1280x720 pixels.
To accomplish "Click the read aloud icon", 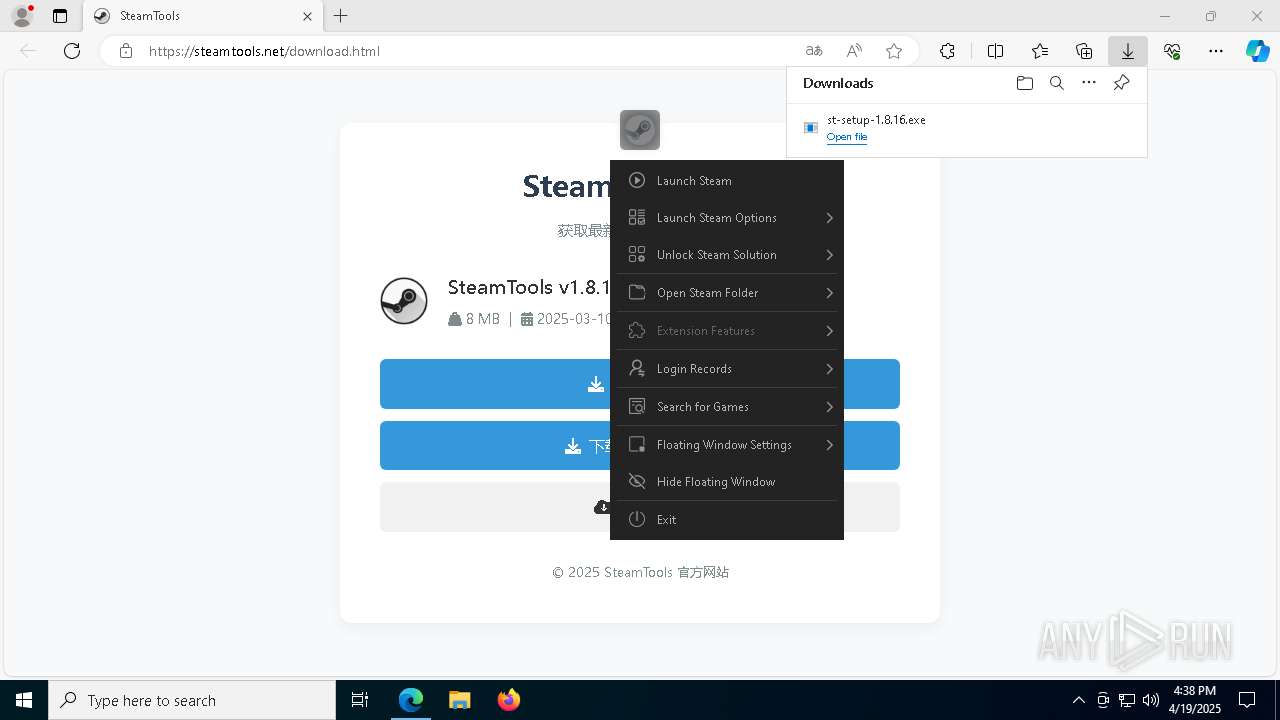I will tap(854, 51).
